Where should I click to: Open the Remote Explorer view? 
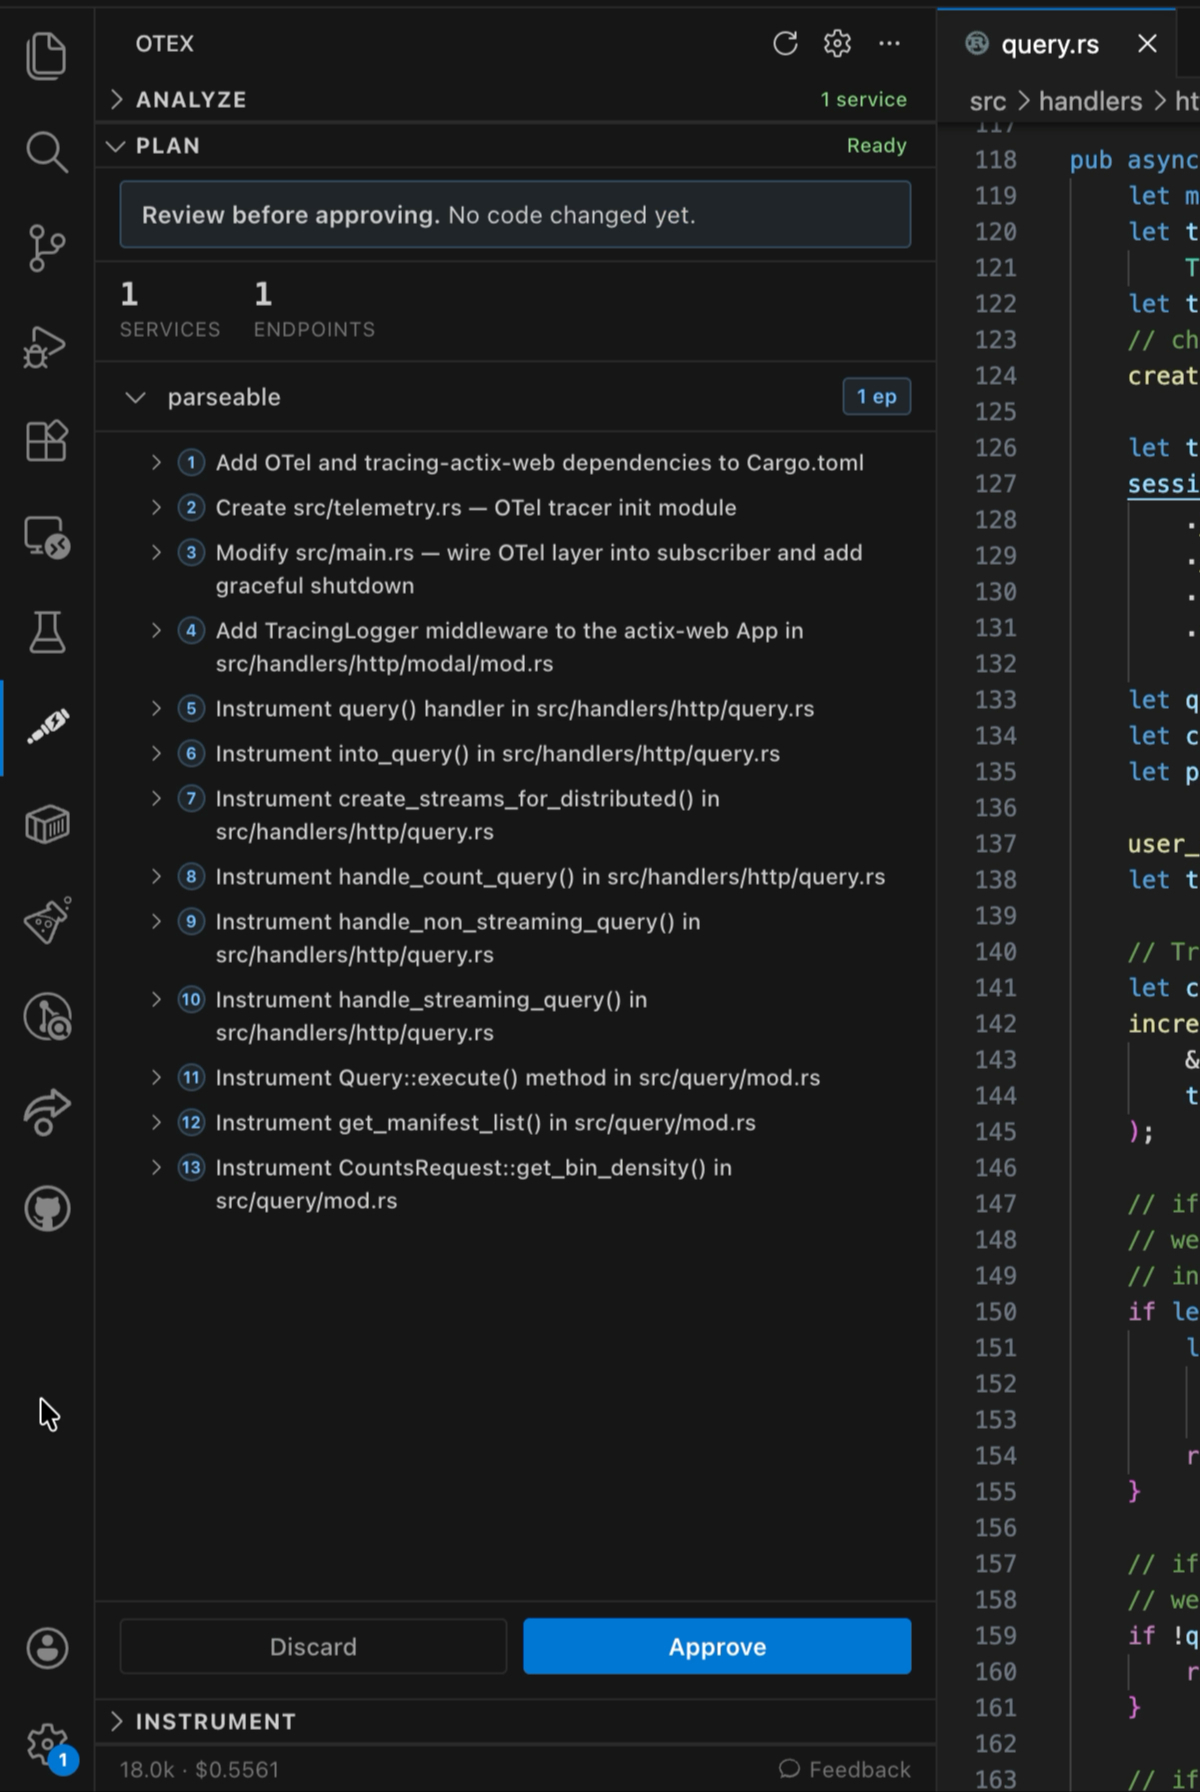coord(46,537)
